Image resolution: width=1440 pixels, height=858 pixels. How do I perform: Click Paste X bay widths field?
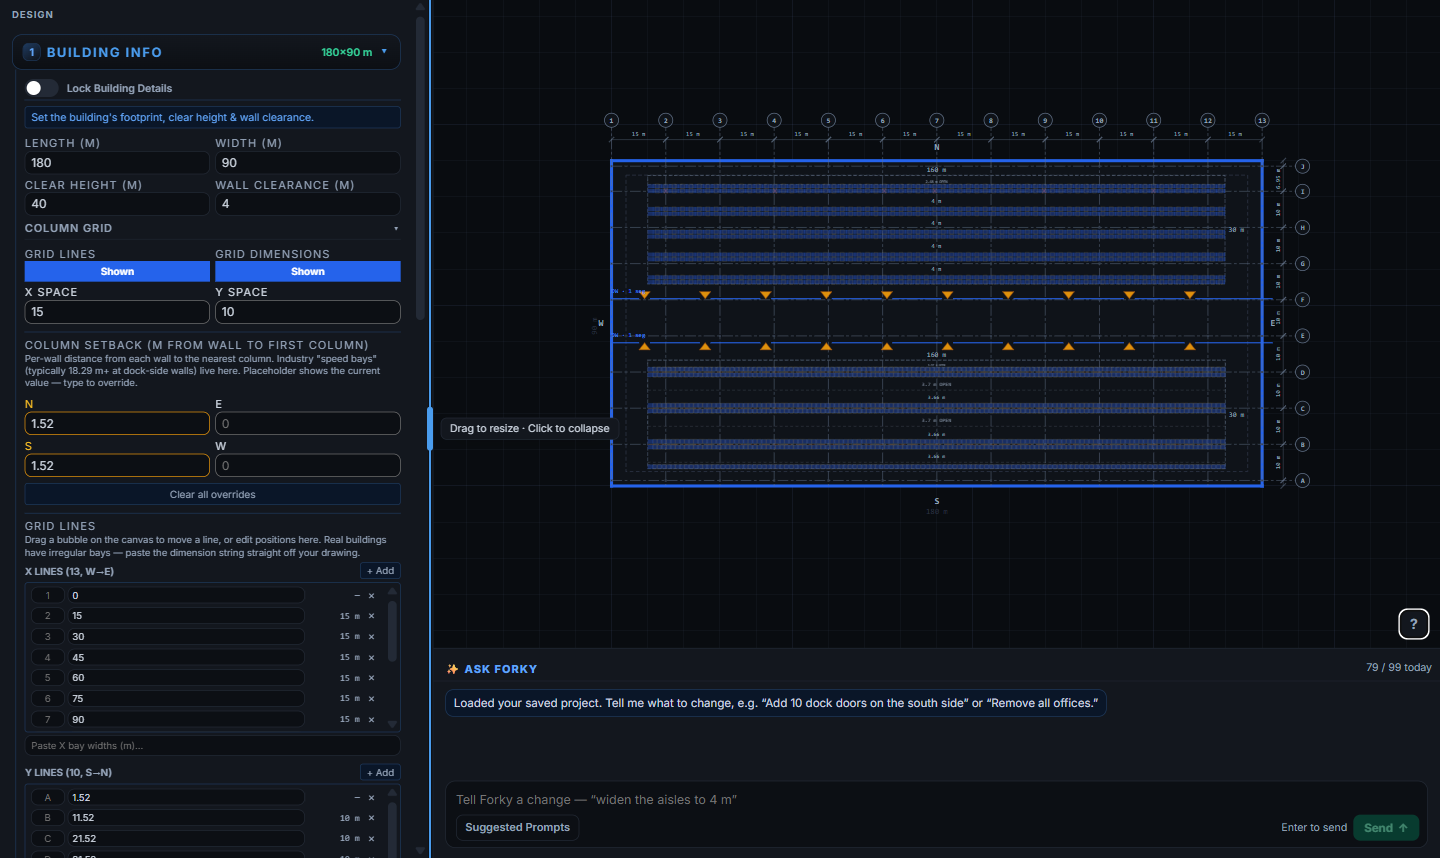click(x=212, y=746)
